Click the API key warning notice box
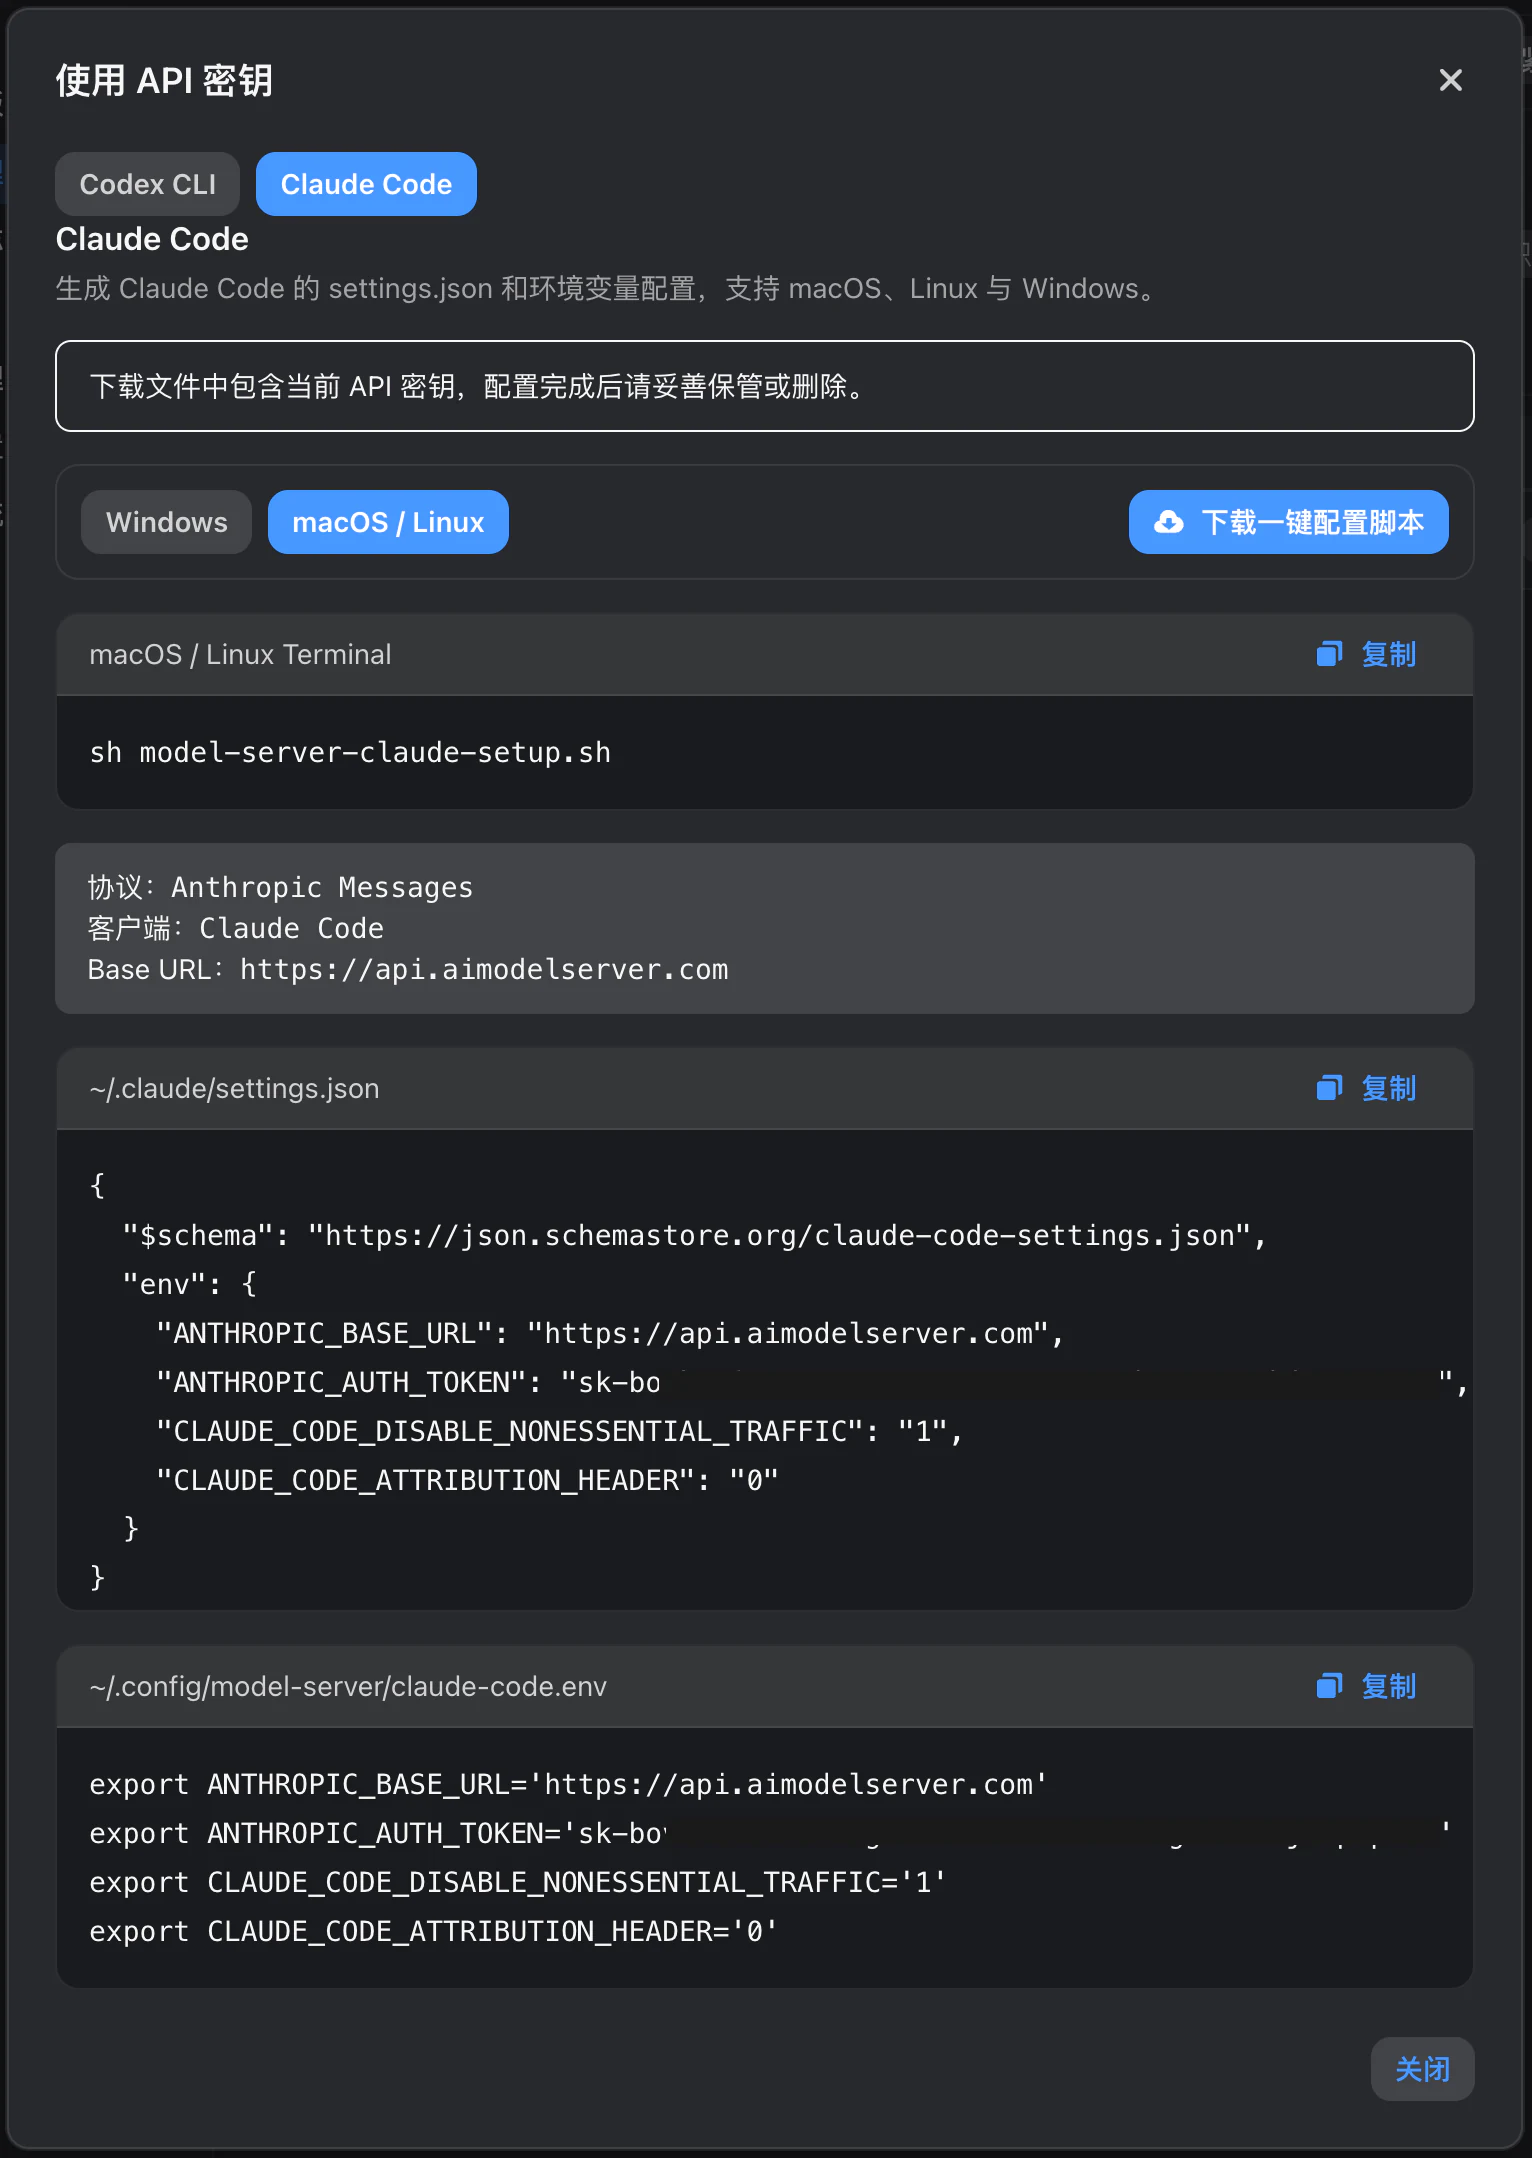Image resolution: width=1532 pixels, height=2158 pixels. (765, 386)
